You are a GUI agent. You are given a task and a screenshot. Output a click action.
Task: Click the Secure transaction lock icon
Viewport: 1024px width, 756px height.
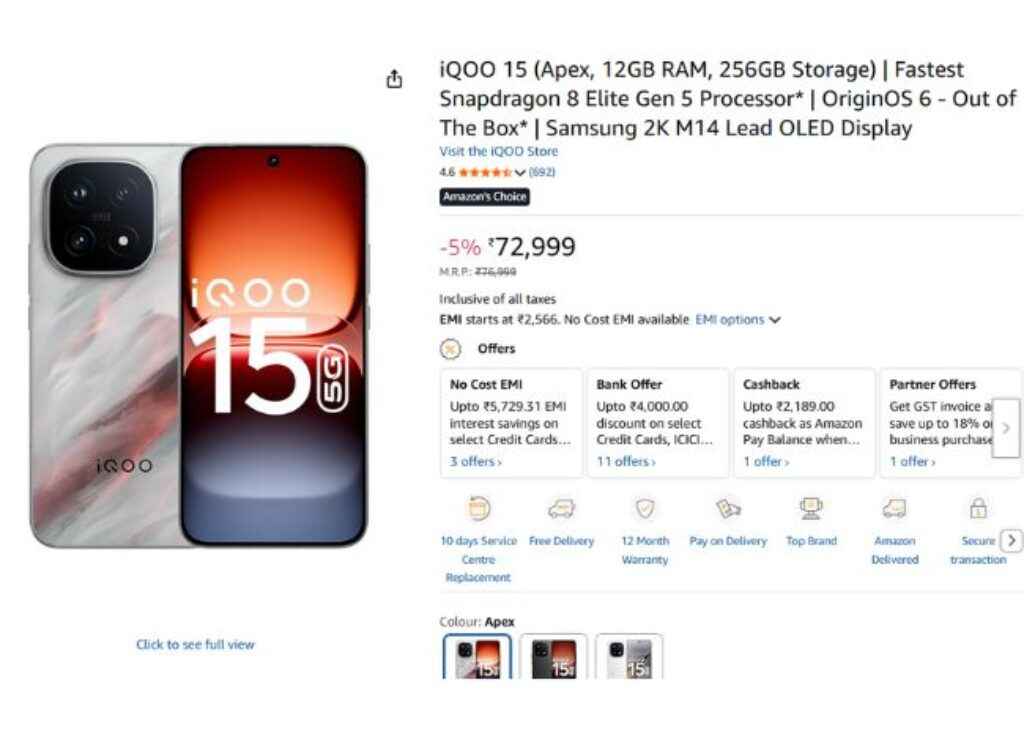pyautogui.click(x=978, y=508)
